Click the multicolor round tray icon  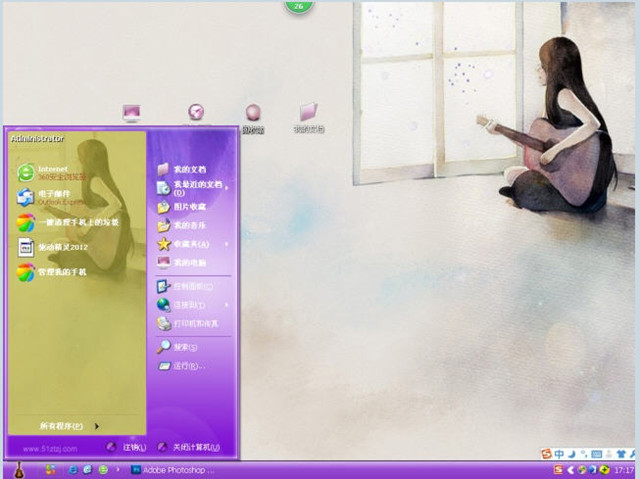coord(582,470)
